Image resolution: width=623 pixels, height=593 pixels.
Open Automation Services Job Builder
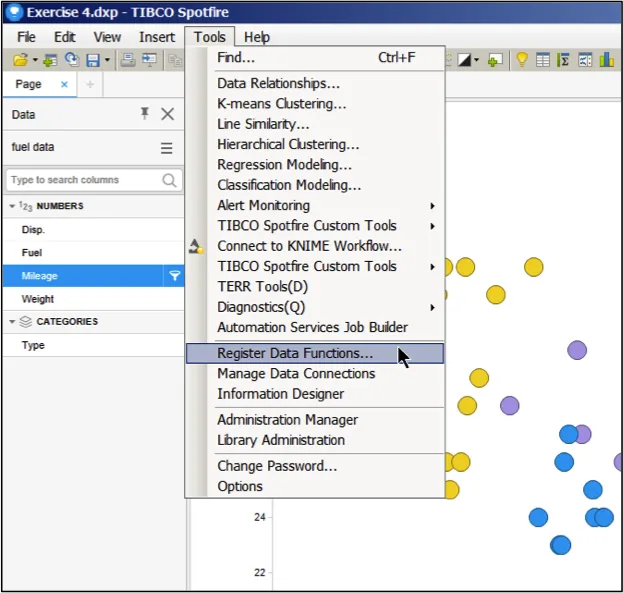click(315, 328)
